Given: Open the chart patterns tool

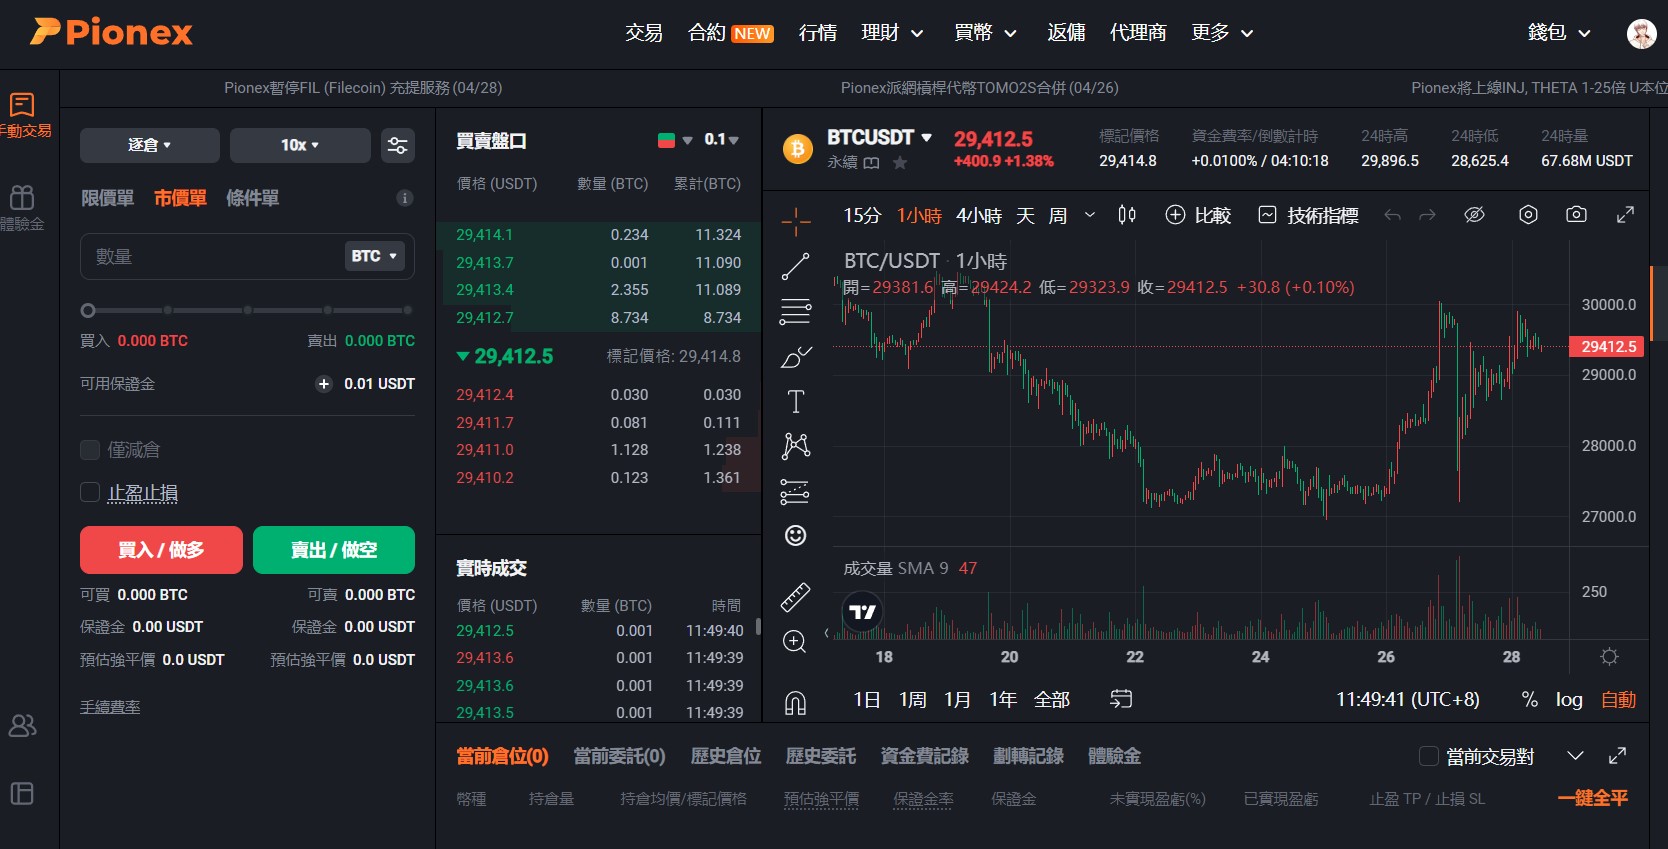Looking at the screenshot, I should pyautogui.click(x=795, y=445).
